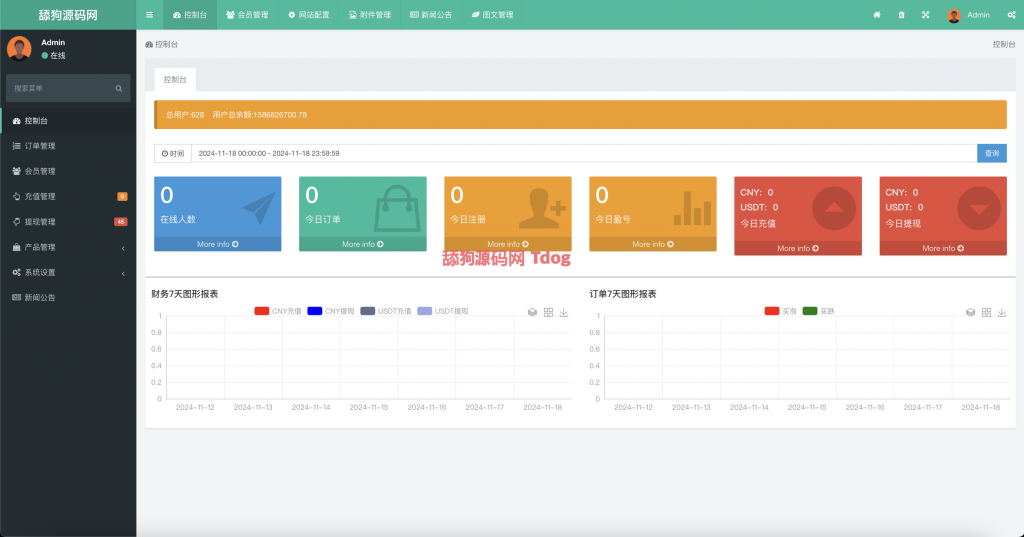Expand the 产品管理 sidebar menu

point(67,247)
